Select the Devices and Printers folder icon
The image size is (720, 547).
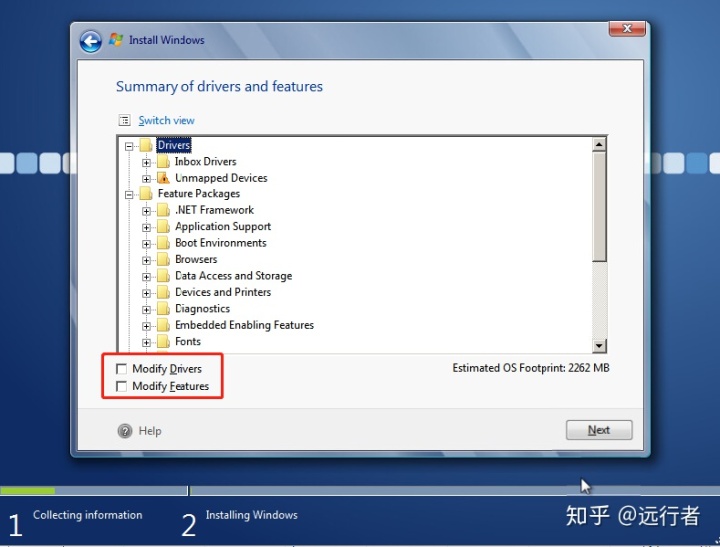click(x=163, y=292)
